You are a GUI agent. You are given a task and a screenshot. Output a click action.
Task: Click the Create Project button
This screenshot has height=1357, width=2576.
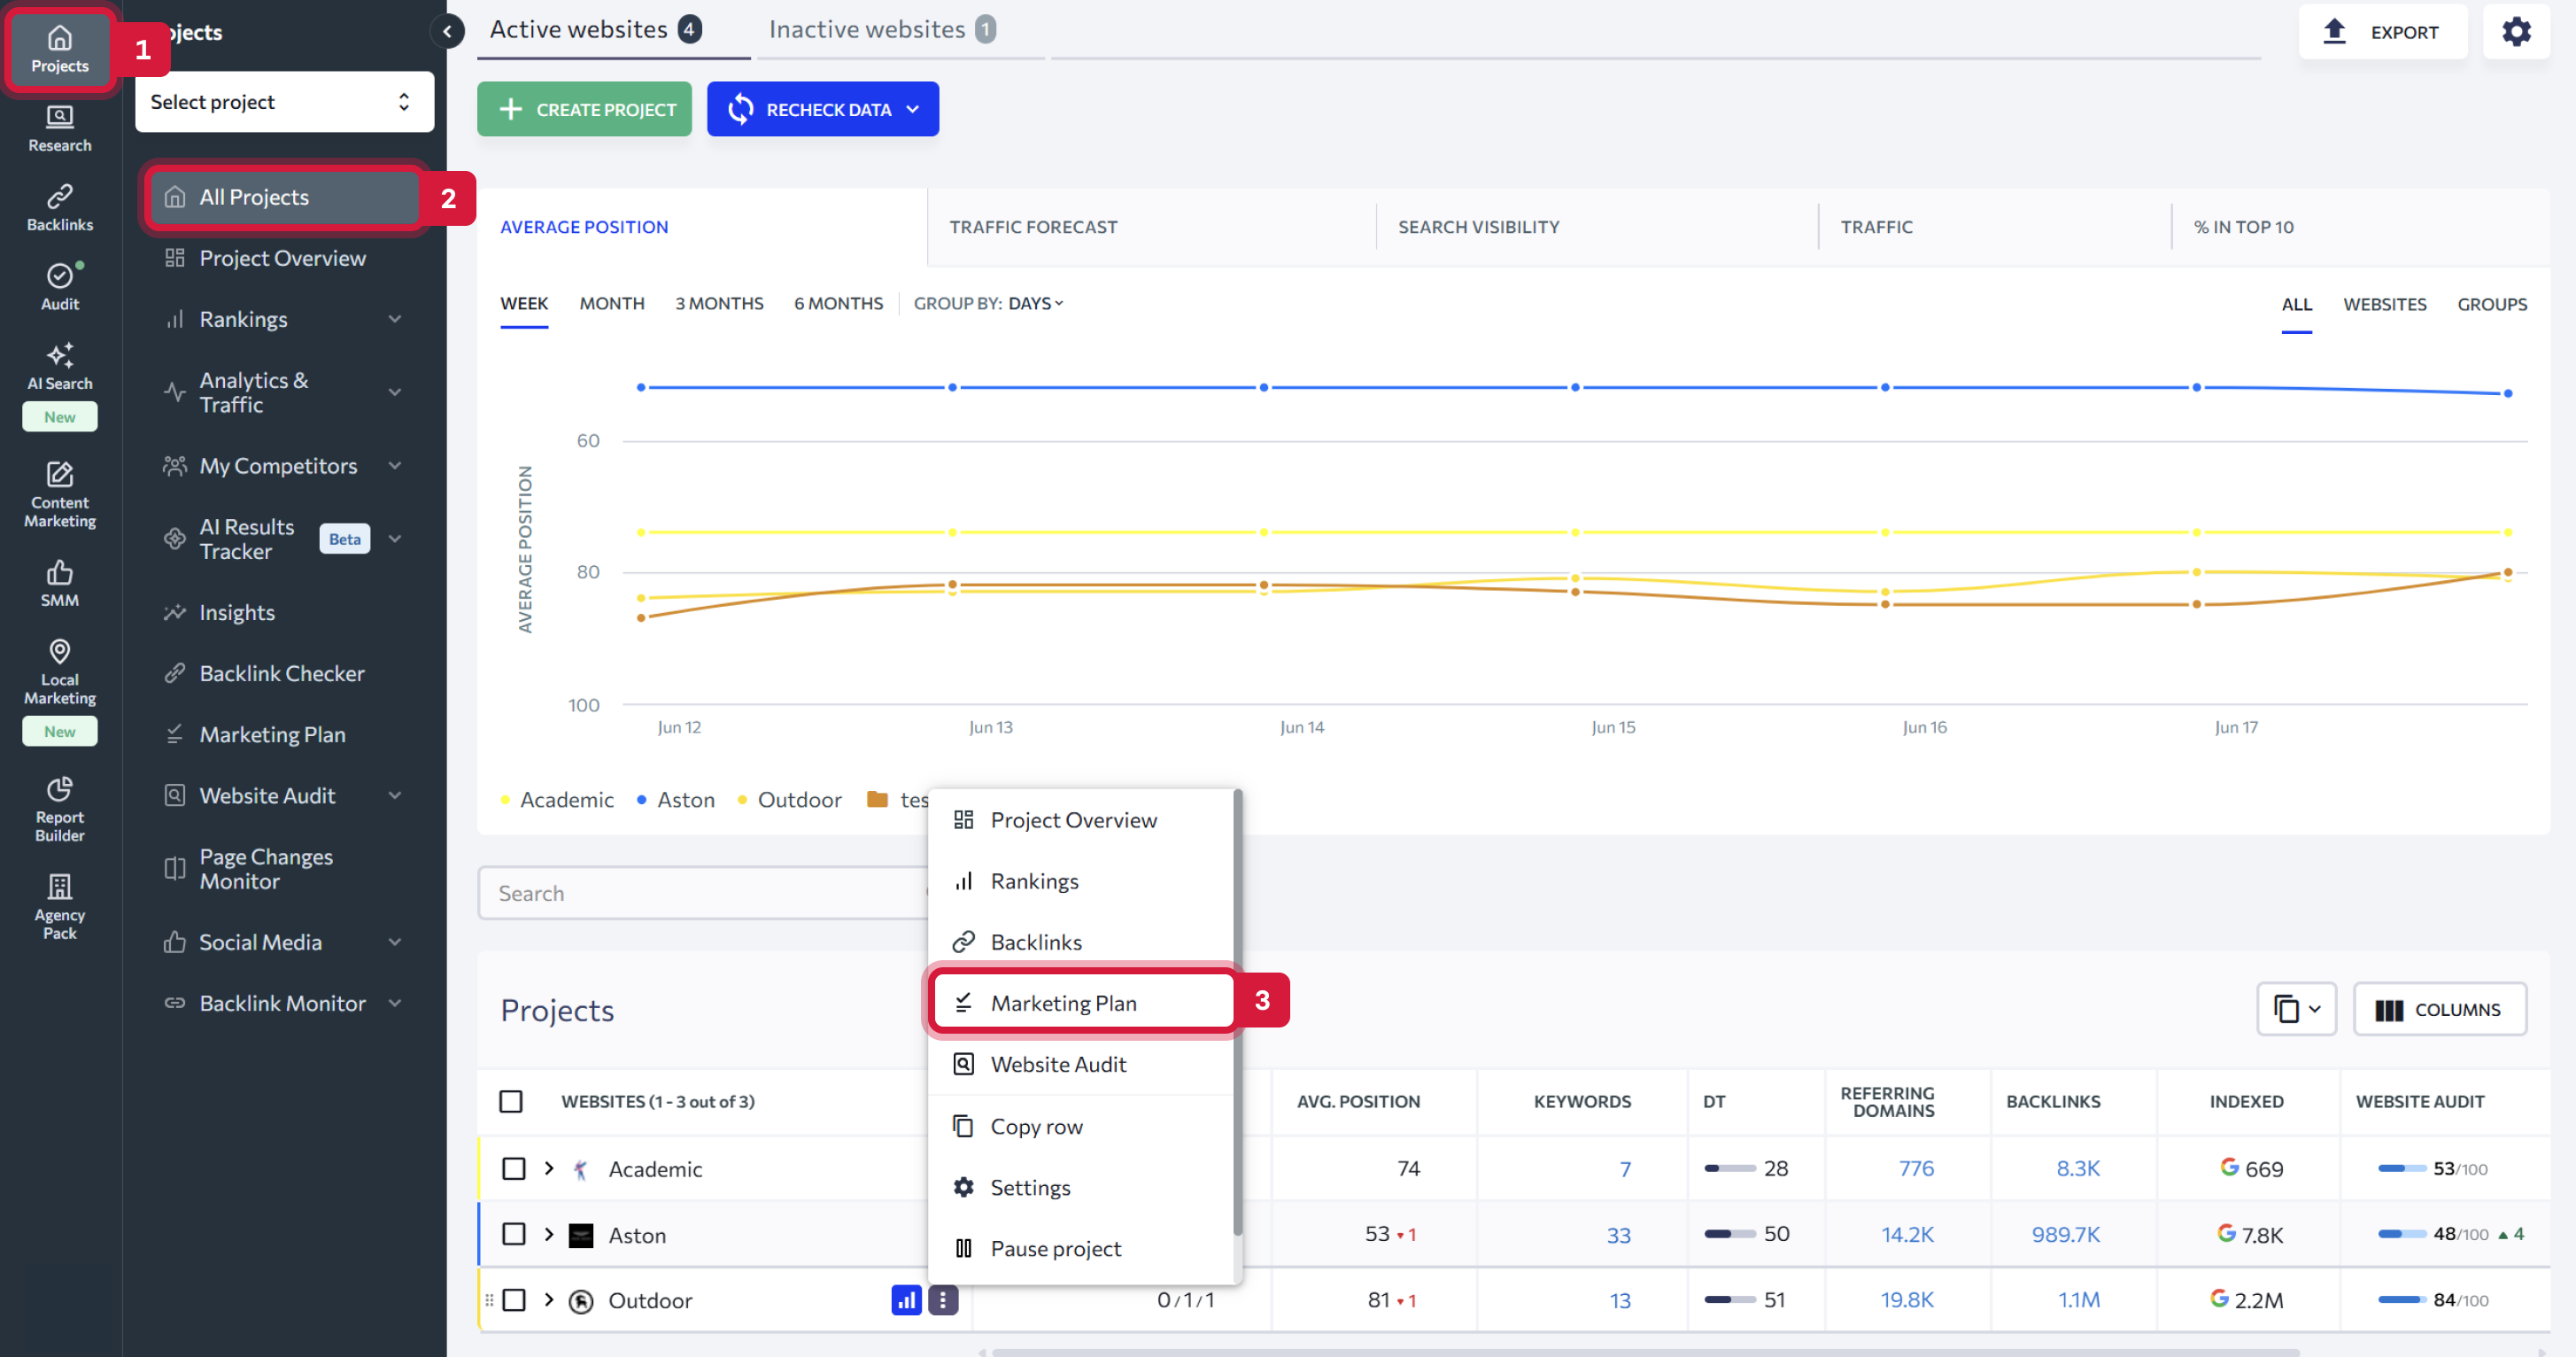coord(585,109)
